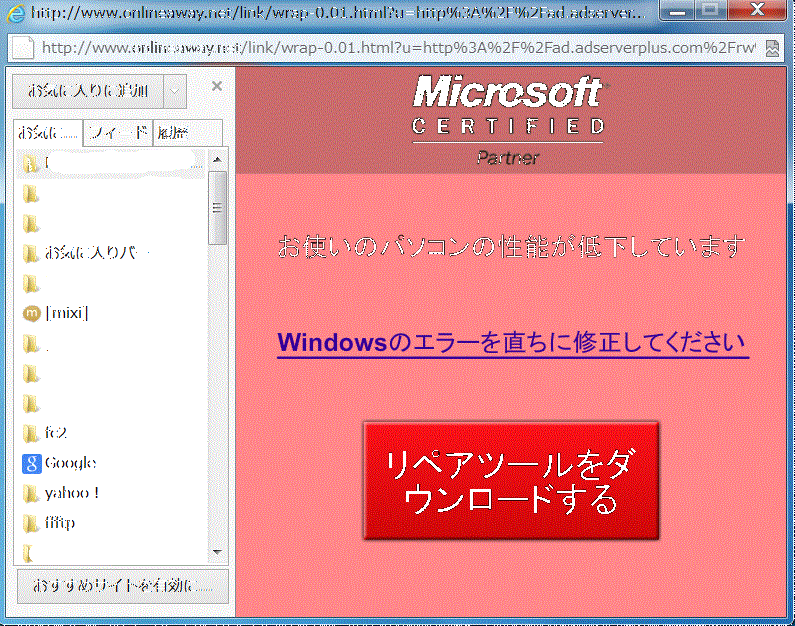Screen dimensions: 795x626
Task: Click the folder icon next to fc2
Action: pos(31,433)
